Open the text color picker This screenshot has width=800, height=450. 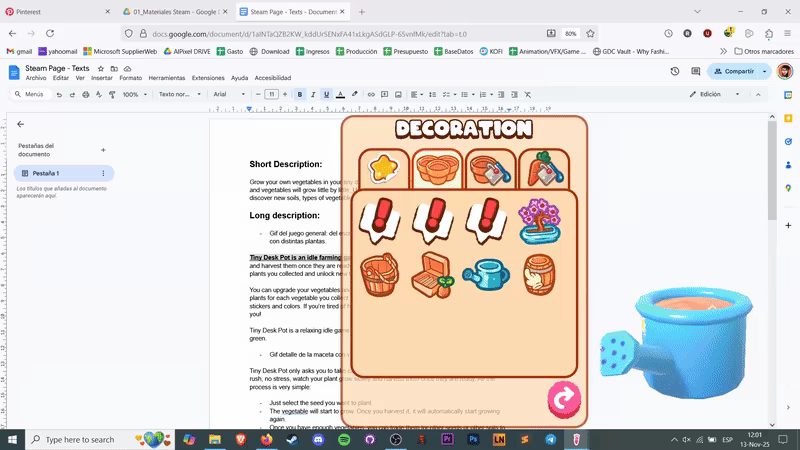coord(340,94)
